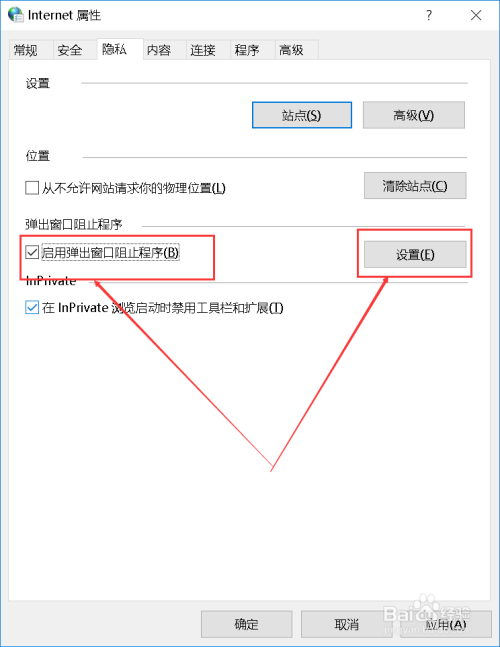Uncheck InPrivate 禁用工具栏和扩展 checkbox

(x=32, y=307)
